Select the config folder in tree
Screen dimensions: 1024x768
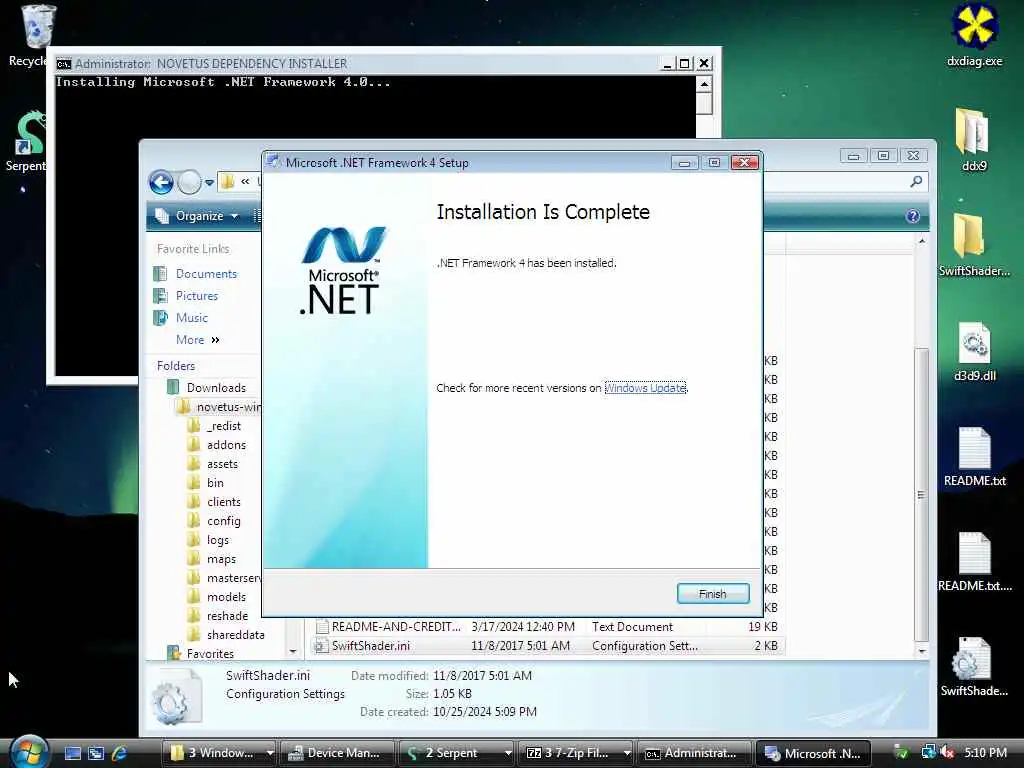coord(214,520)
